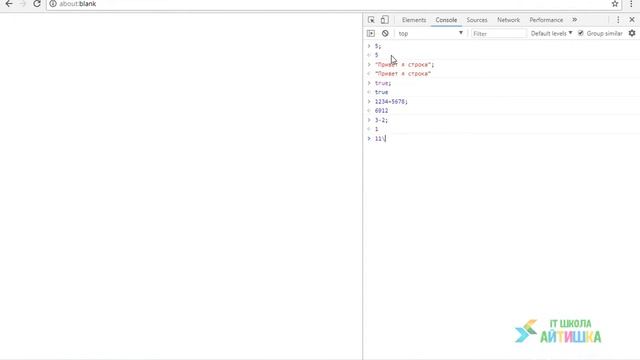Open the Default levels dropdown
Screen dimensions: 640x360
(551, 33)
